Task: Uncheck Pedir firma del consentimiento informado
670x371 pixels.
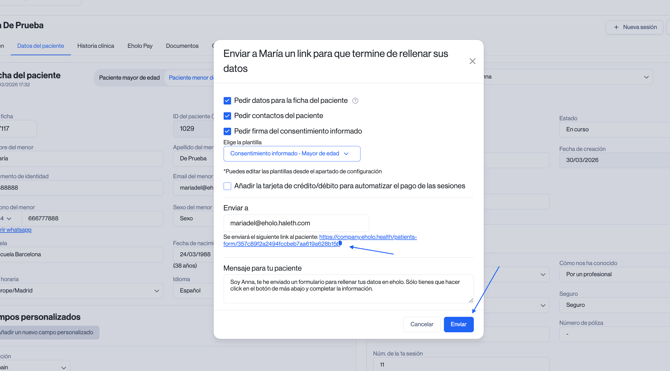Action: click(x=227, y=131)
